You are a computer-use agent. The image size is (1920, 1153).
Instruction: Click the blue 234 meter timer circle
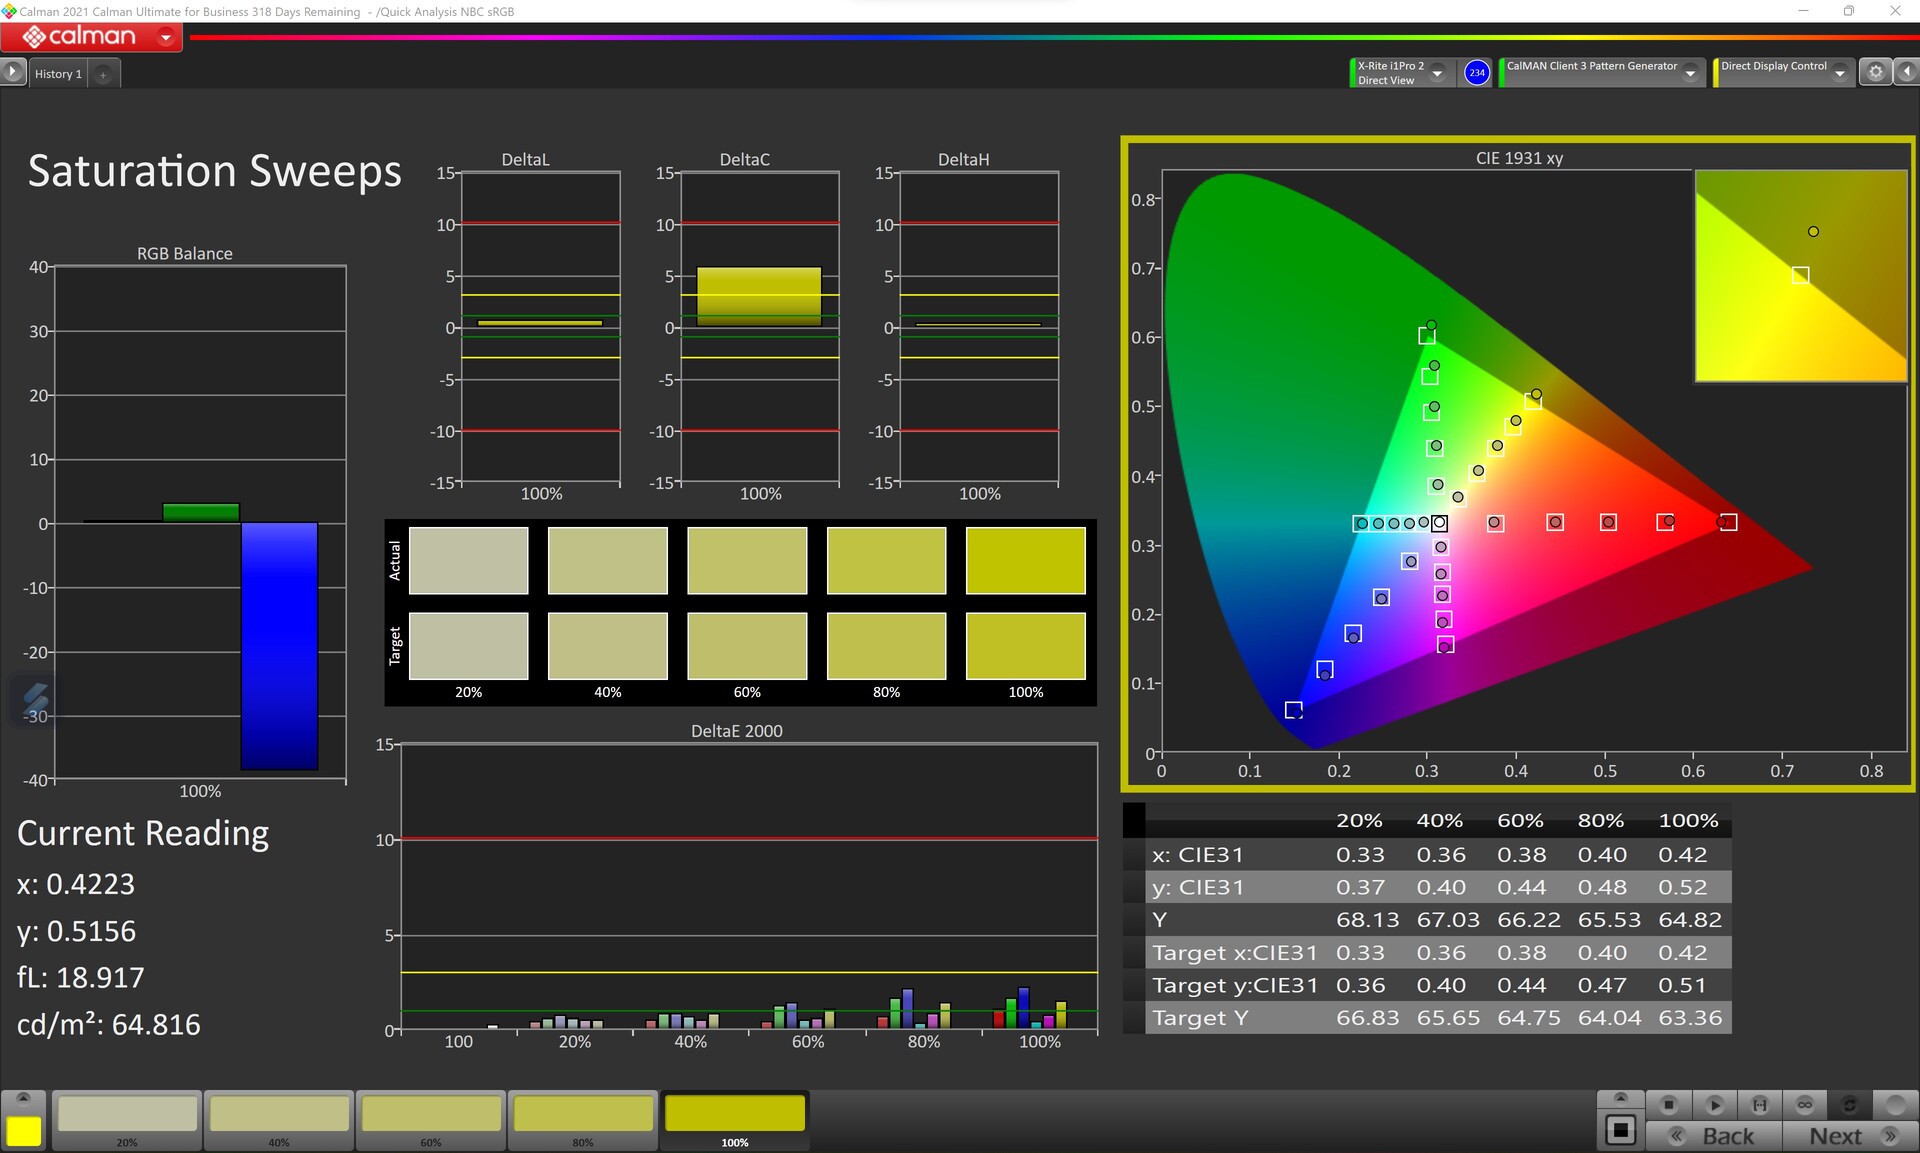tap(1476, 73)
